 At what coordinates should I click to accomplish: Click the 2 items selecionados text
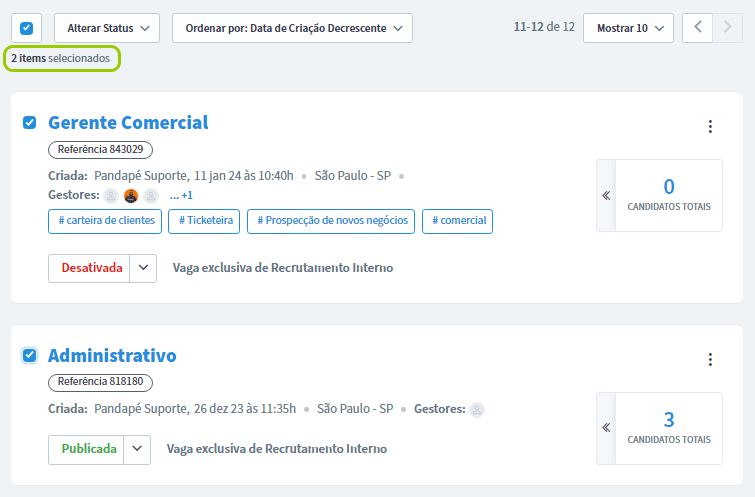61,58
